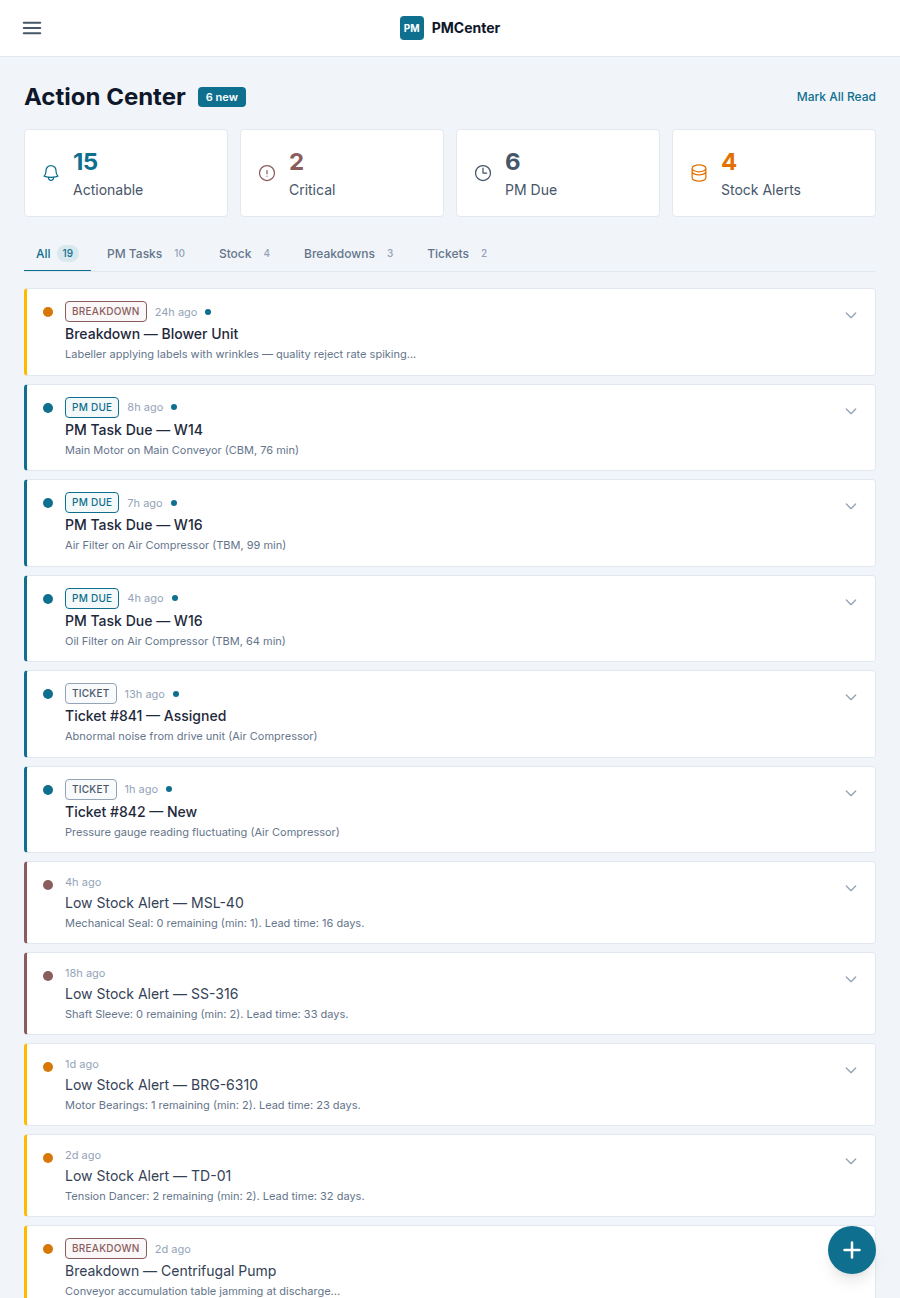Click the BREAKDOWN badge on Blower Unit
Viewport: 900px width, 1298px height.
[x=106, y=312]
